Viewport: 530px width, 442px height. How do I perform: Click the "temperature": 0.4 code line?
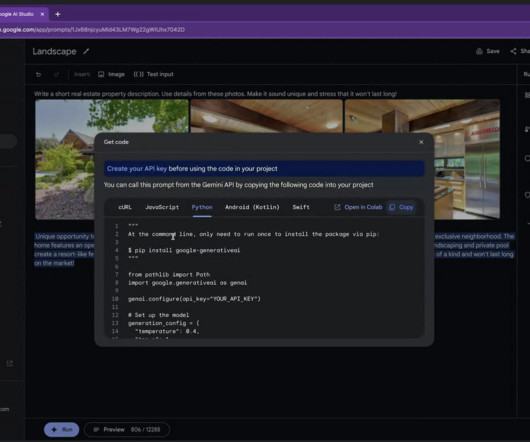(x=167, y=332)
